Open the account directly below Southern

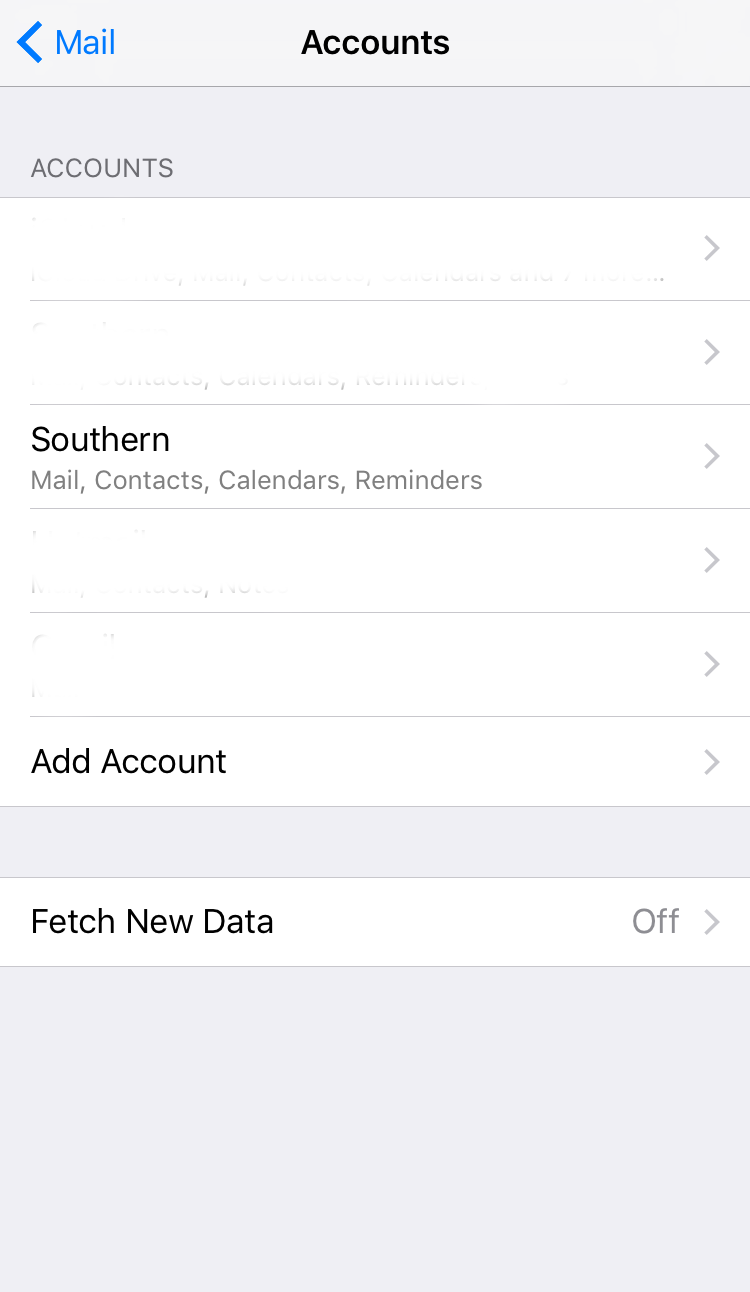(x=300, y=560)
